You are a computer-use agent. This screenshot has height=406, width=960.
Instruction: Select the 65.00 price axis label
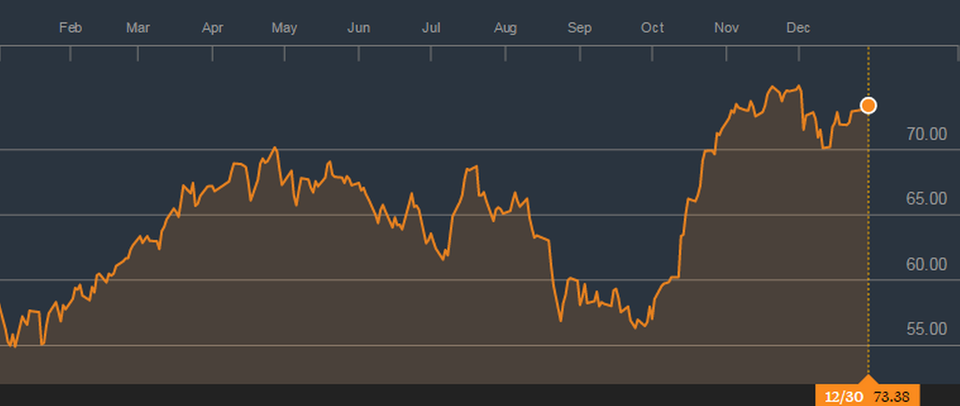924,199
